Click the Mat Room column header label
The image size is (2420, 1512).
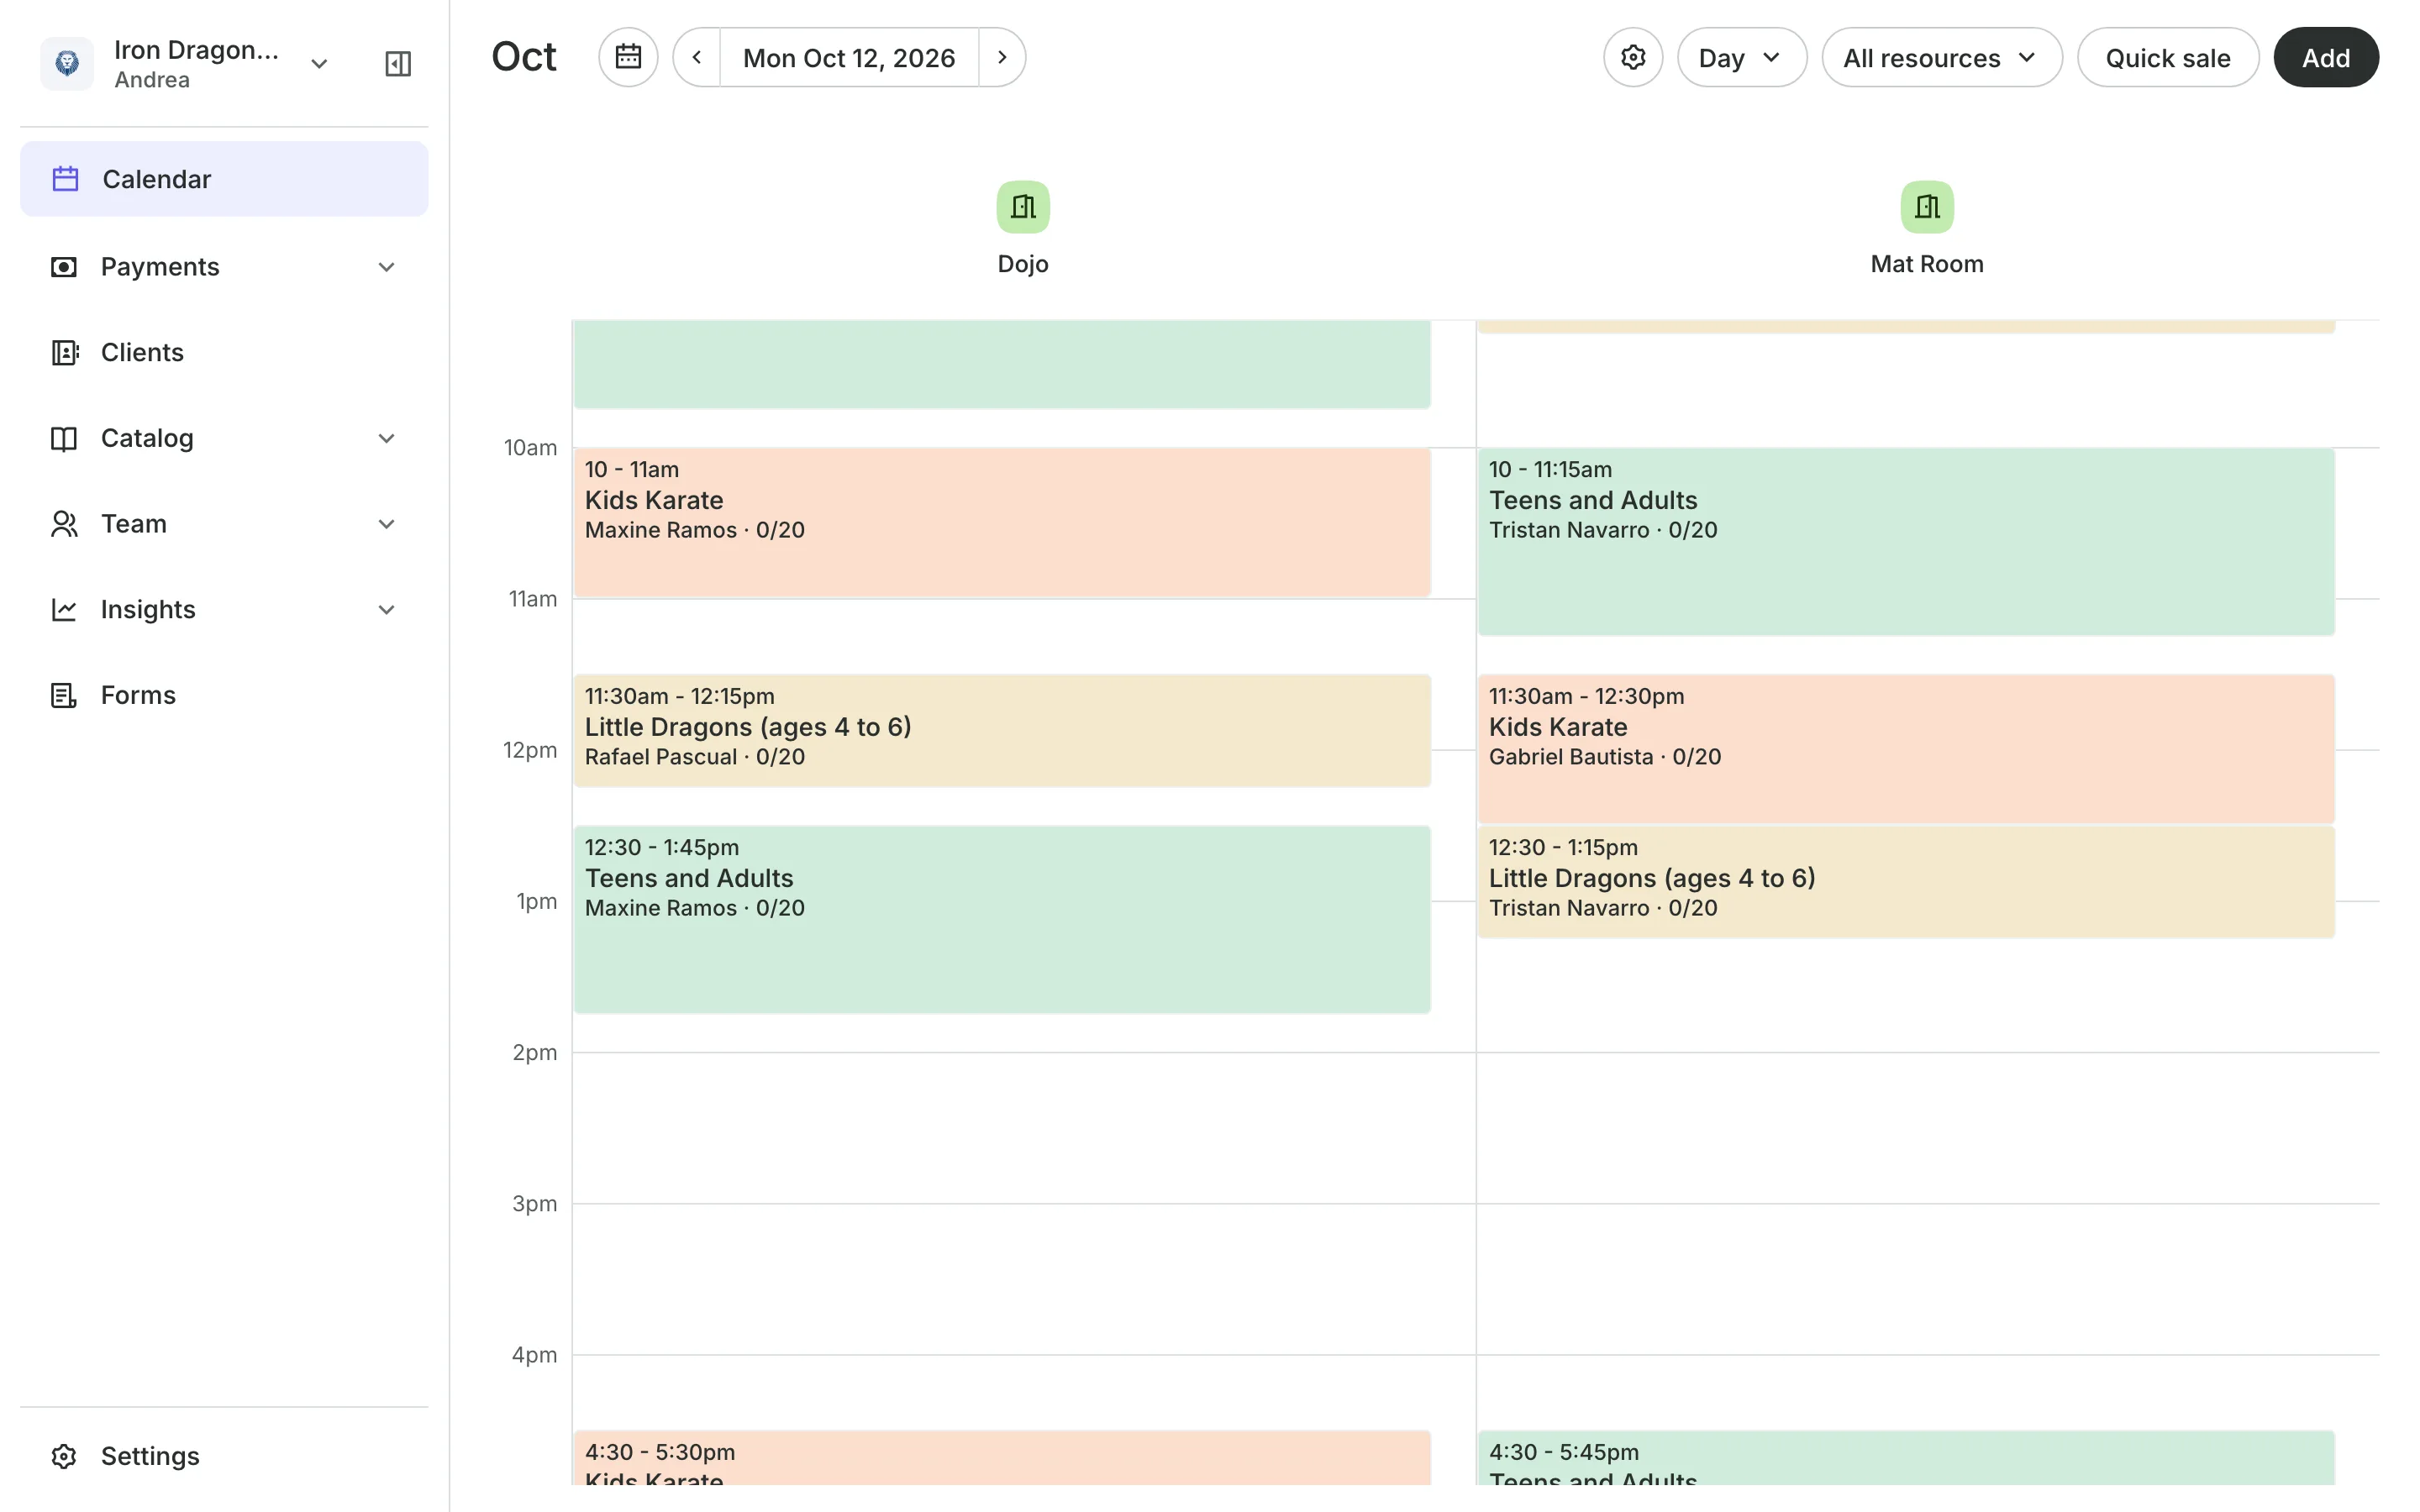click(1927, 264)
